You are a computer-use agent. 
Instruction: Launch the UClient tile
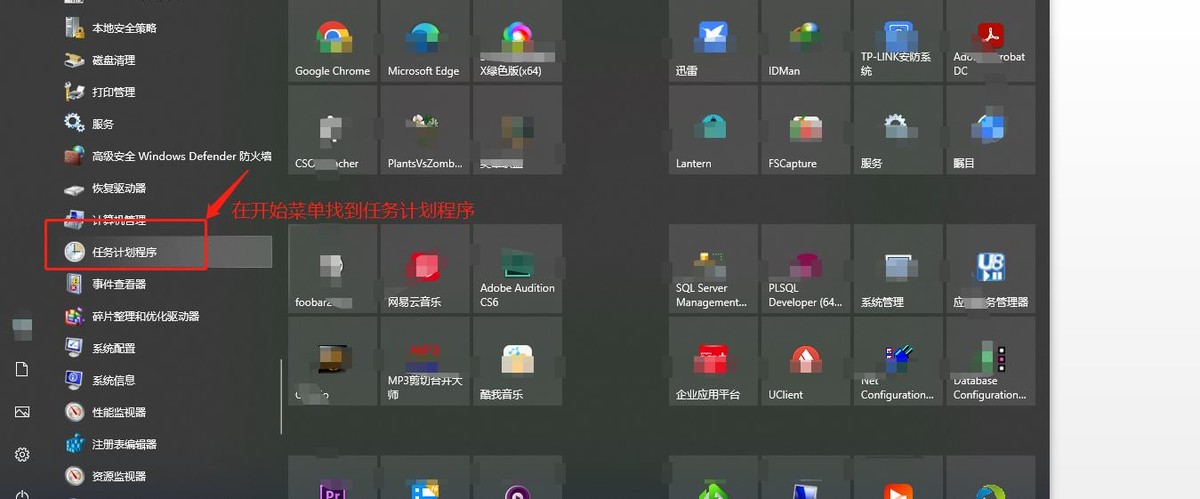point(805,361)
